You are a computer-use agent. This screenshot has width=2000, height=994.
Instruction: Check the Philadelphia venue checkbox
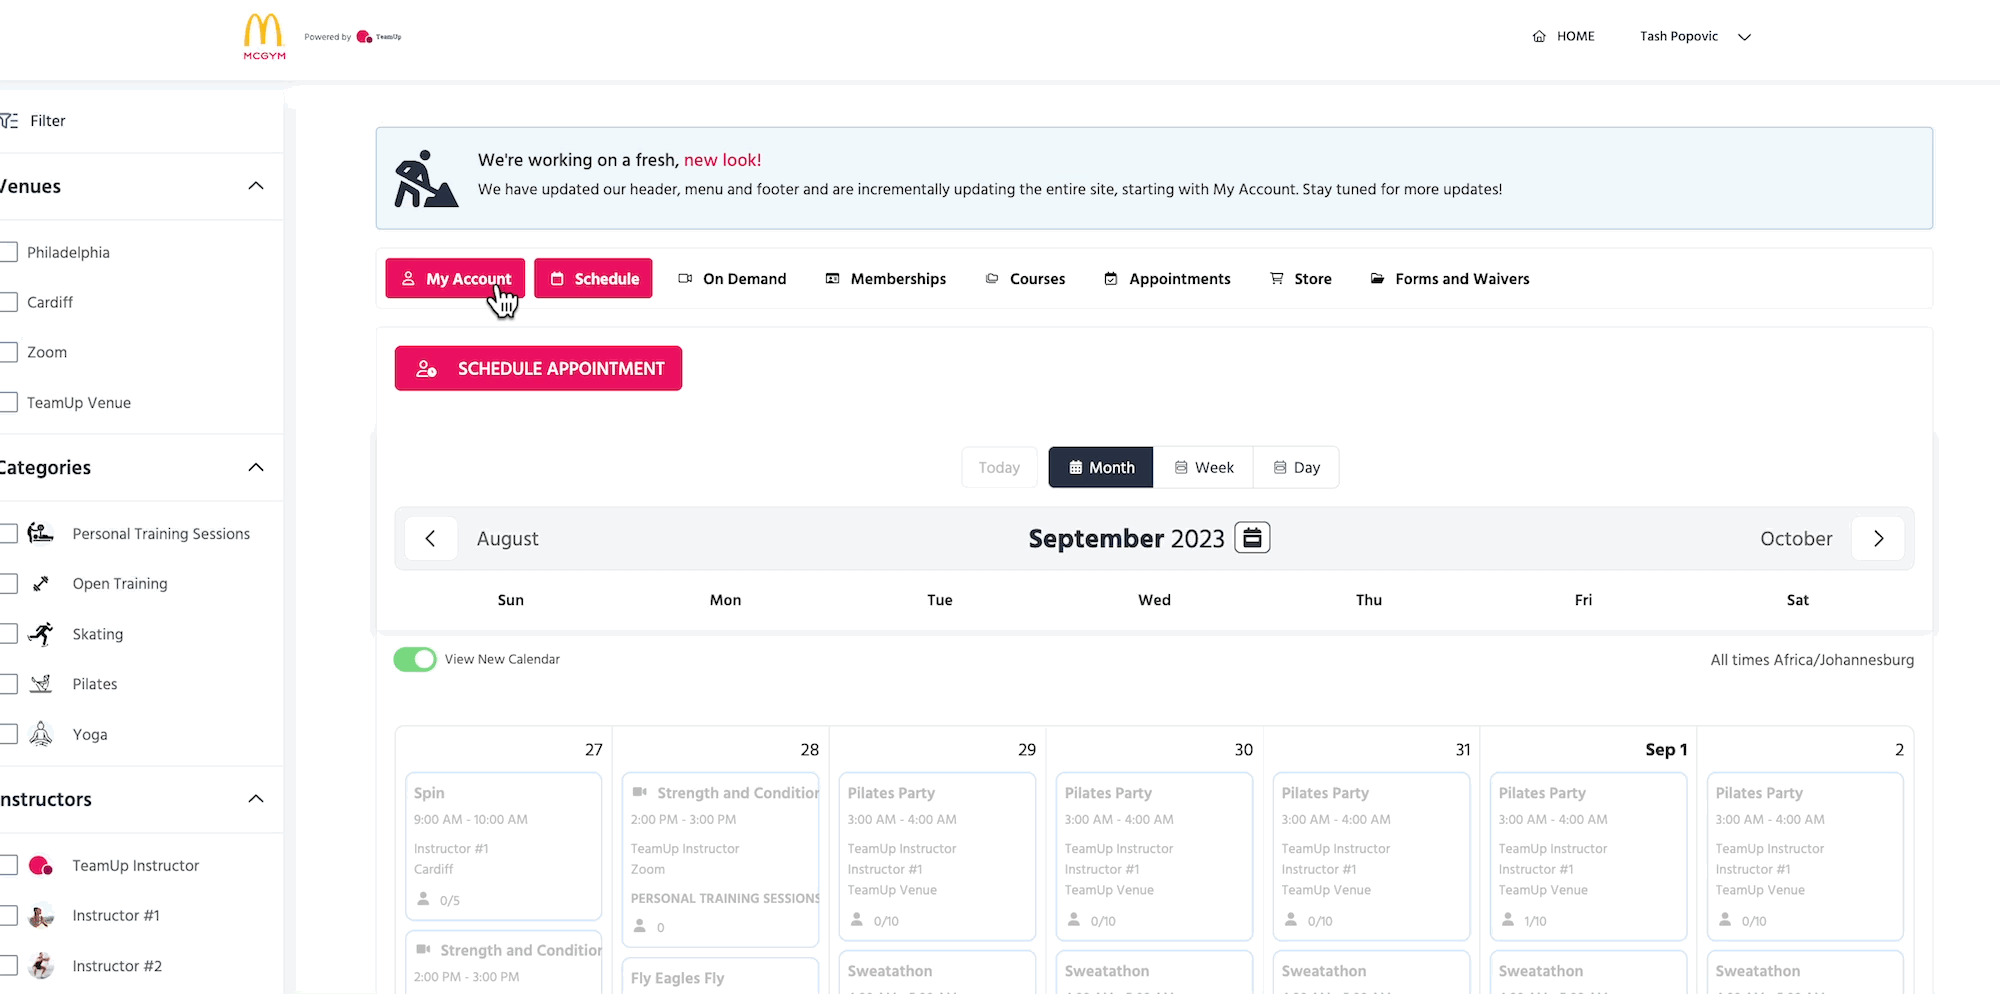pyautogui.click(x=9, y=252)
